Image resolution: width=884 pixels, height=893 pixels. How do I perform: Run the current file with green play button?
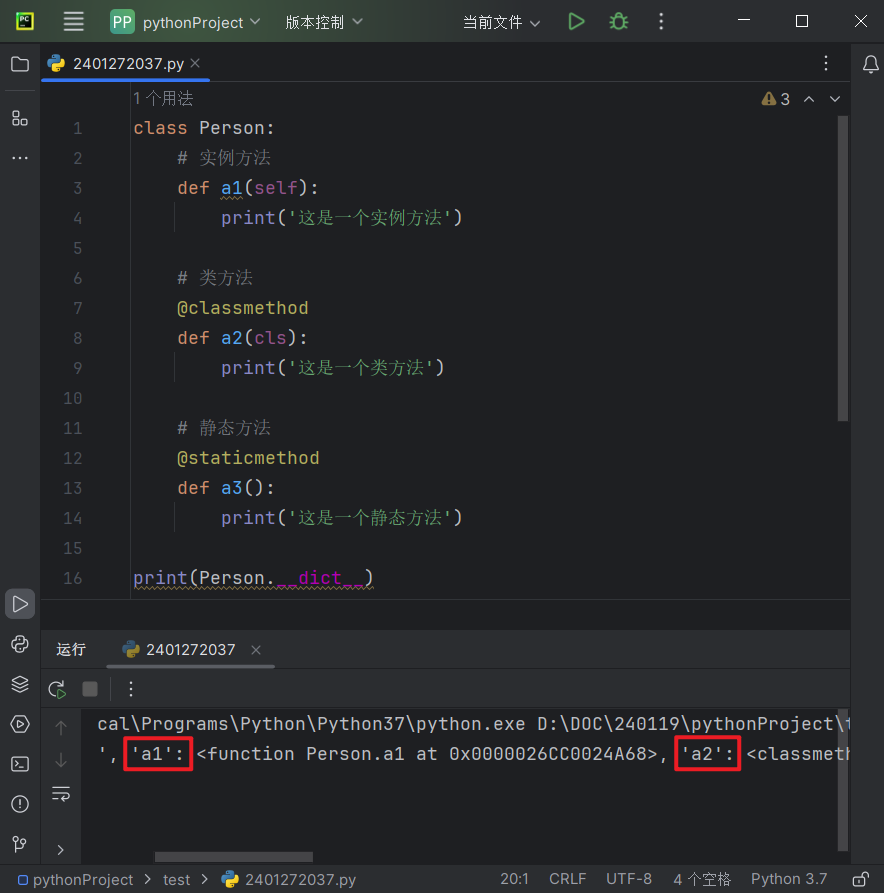[576, 22]
